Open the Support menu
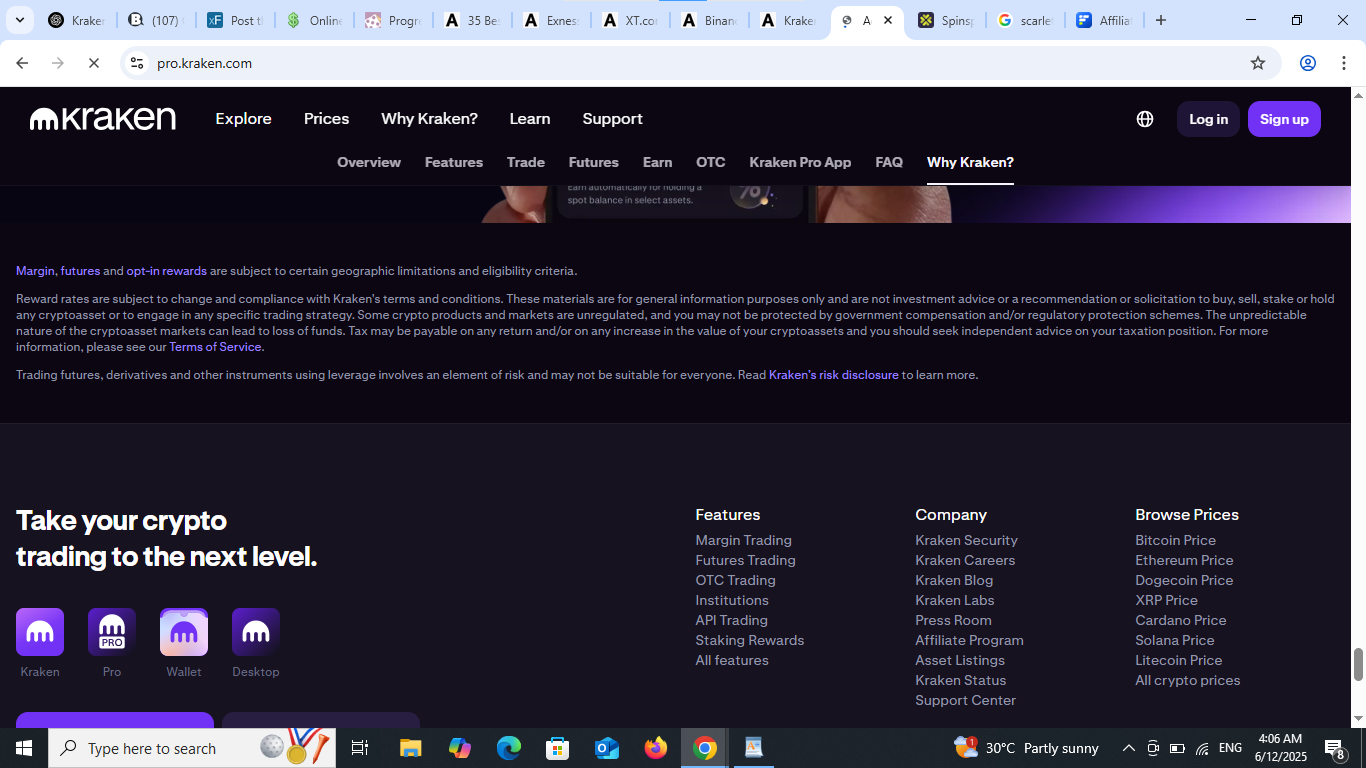The height and width of the screenshot is (768, 1366). 613,119
